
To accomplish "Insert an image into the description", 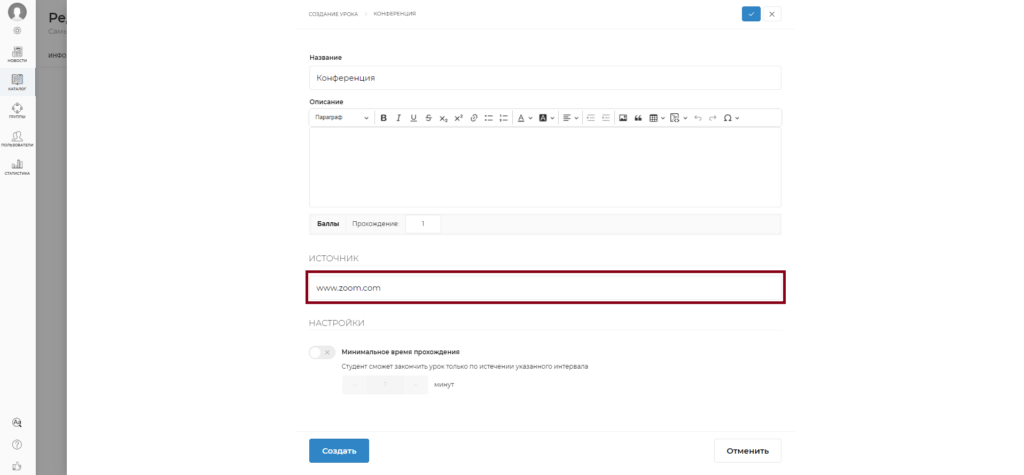I will click(623, 118).
